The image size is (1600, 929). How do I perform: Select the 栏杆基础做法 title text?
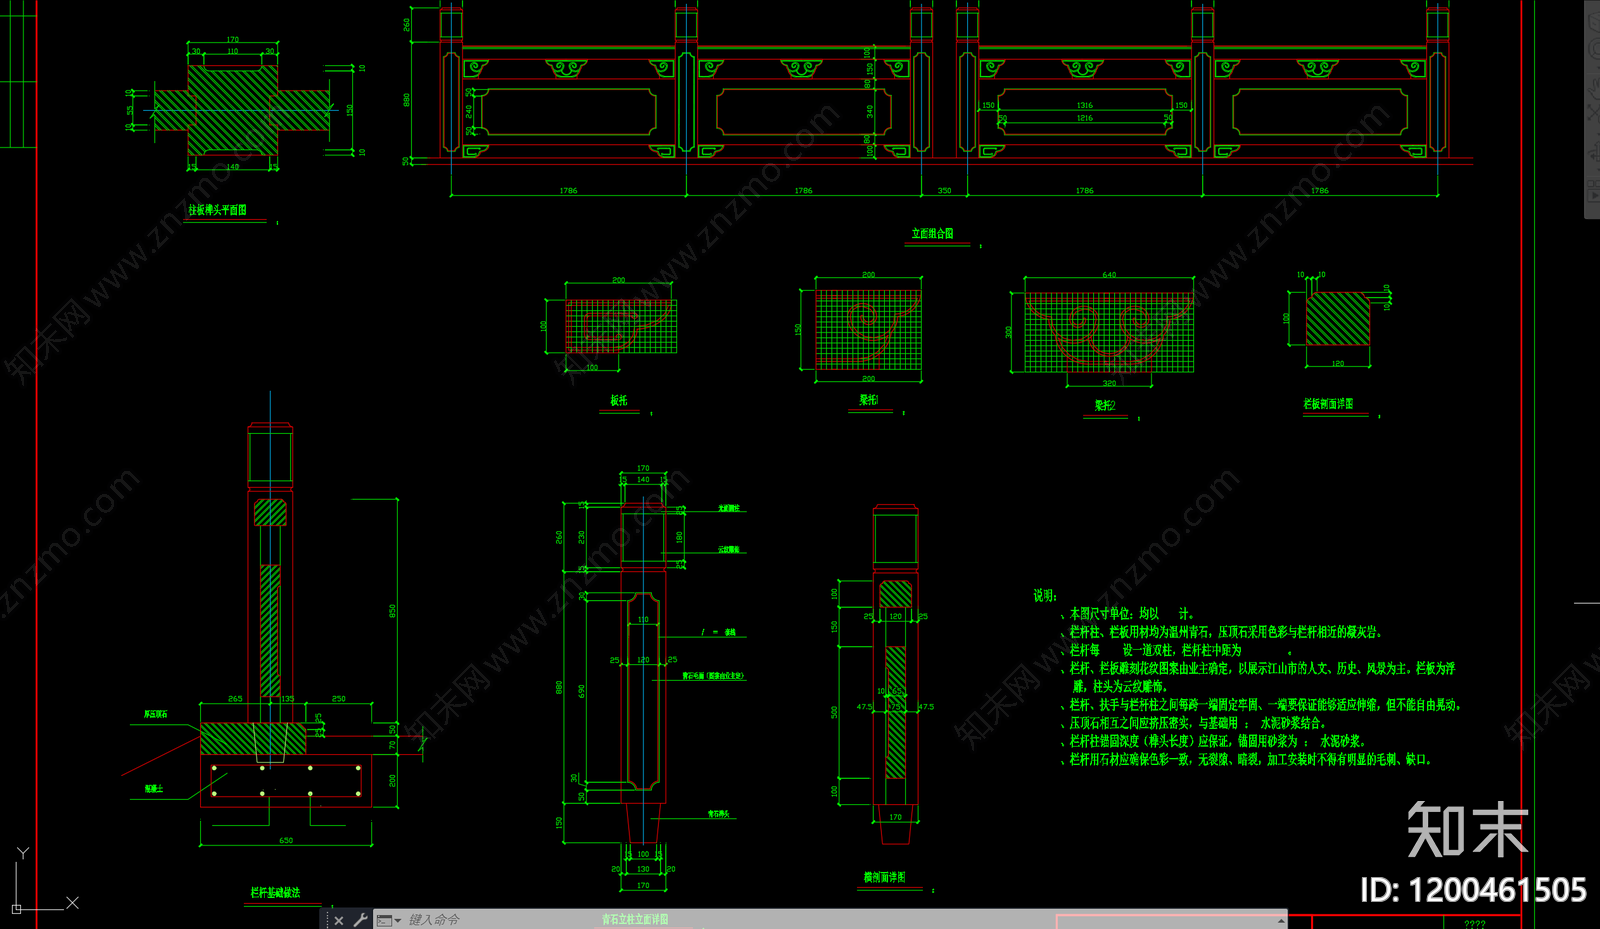point(275,892)
